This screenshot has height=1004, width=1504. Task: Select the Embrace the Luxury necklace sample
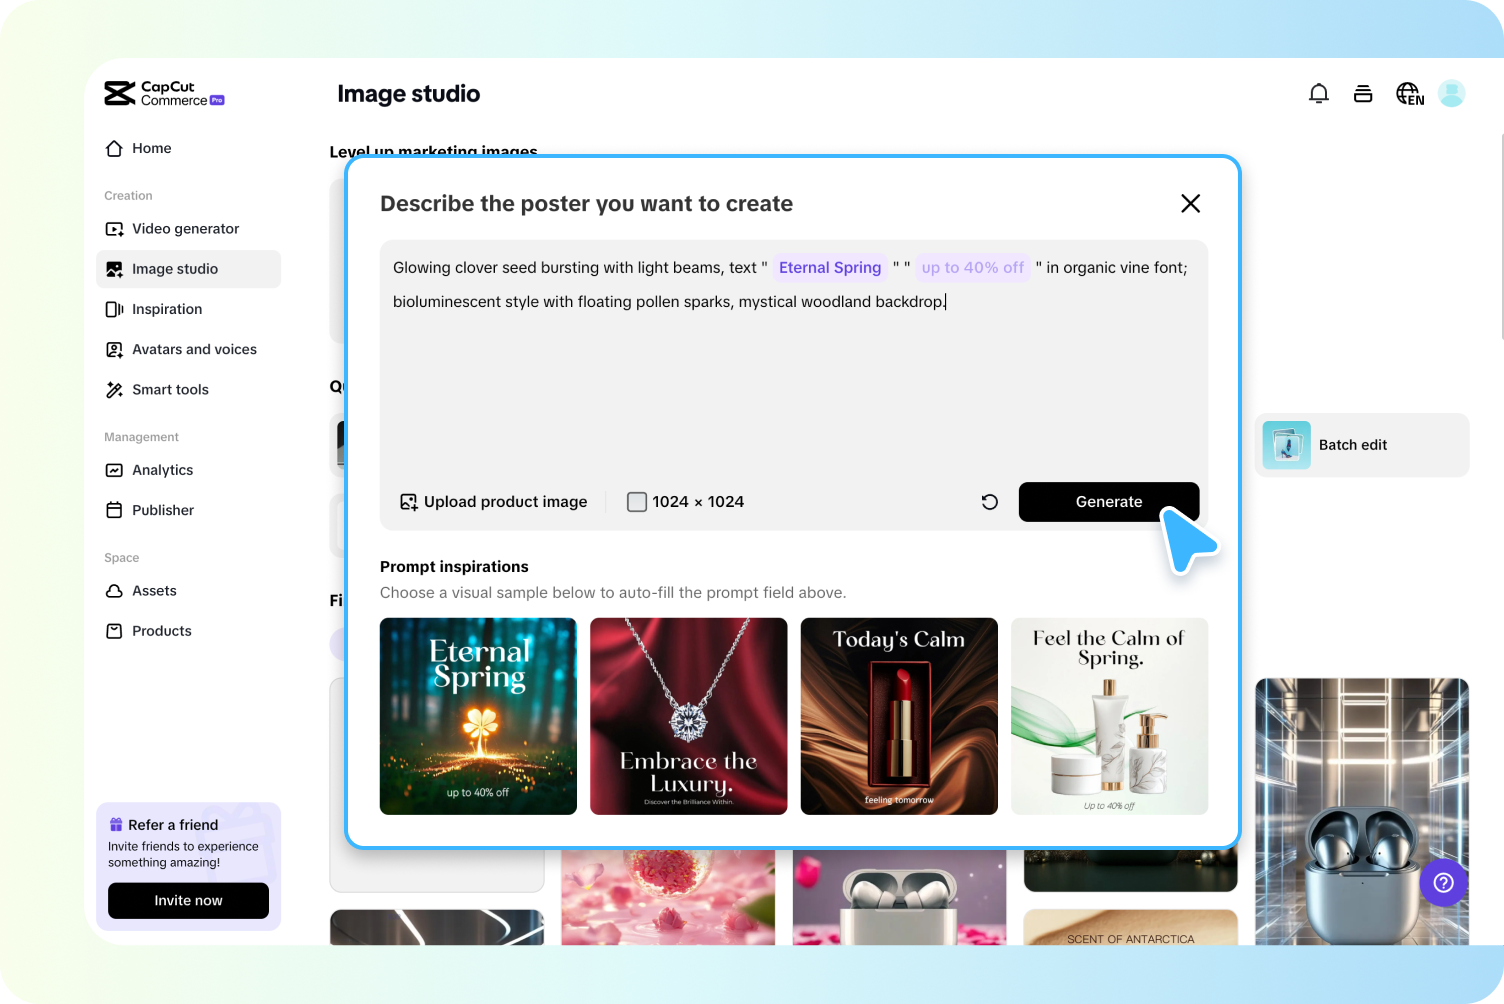tap(688, 716)
